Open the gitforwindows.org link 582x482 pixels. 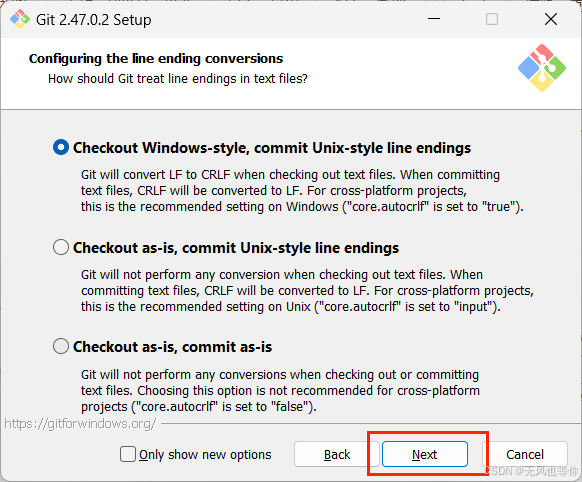tap(80, 423)
